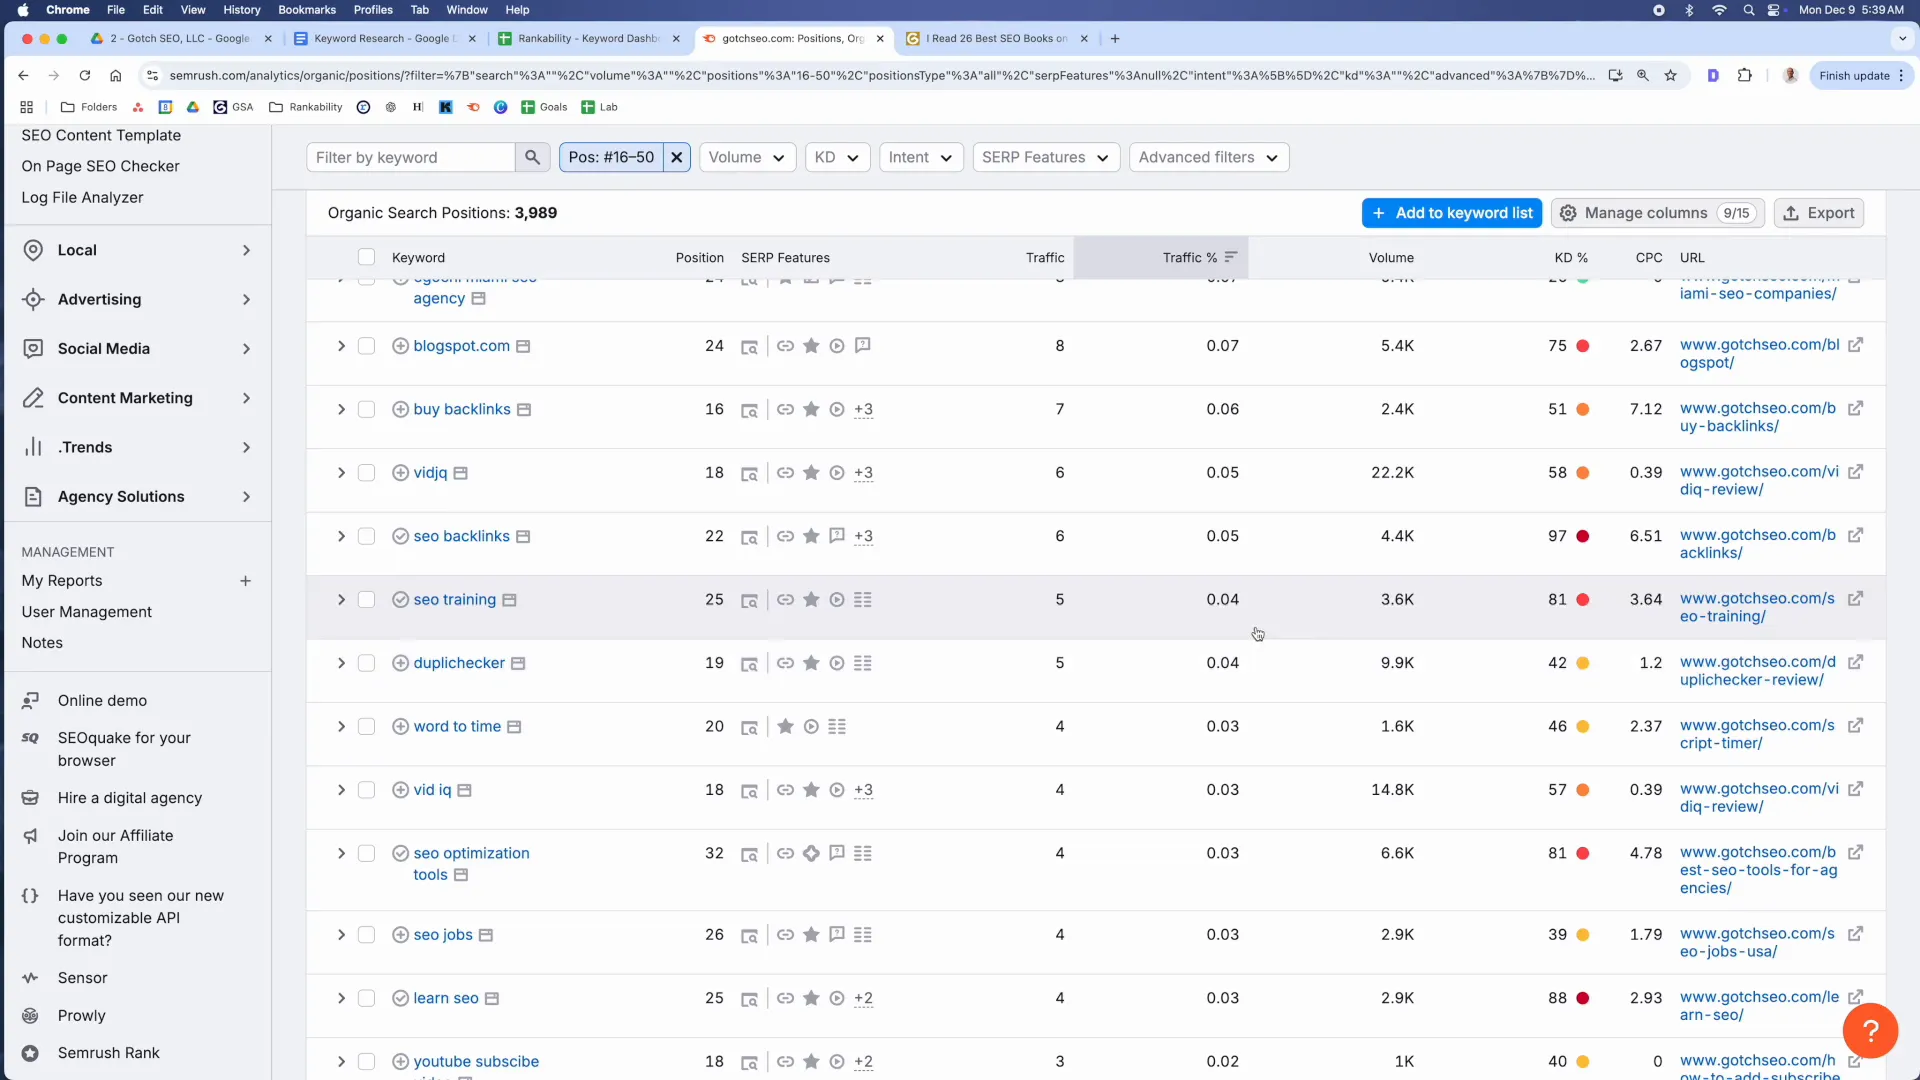The image size is (1920, 1080).
Task: Expand the seo backlinks row details
Action: pyautogui.click(x=341, y=536)
